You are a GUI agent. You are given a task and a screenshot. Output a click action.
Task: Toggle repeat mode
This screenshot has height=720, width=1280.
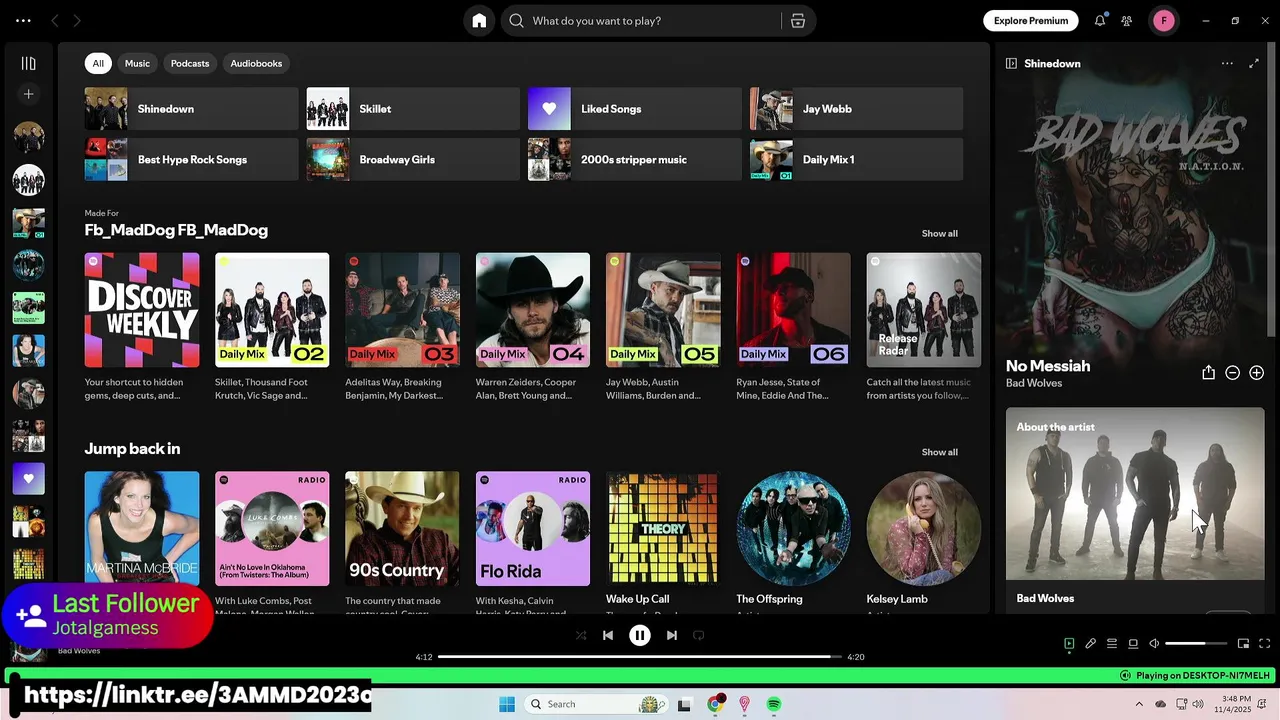699,635
